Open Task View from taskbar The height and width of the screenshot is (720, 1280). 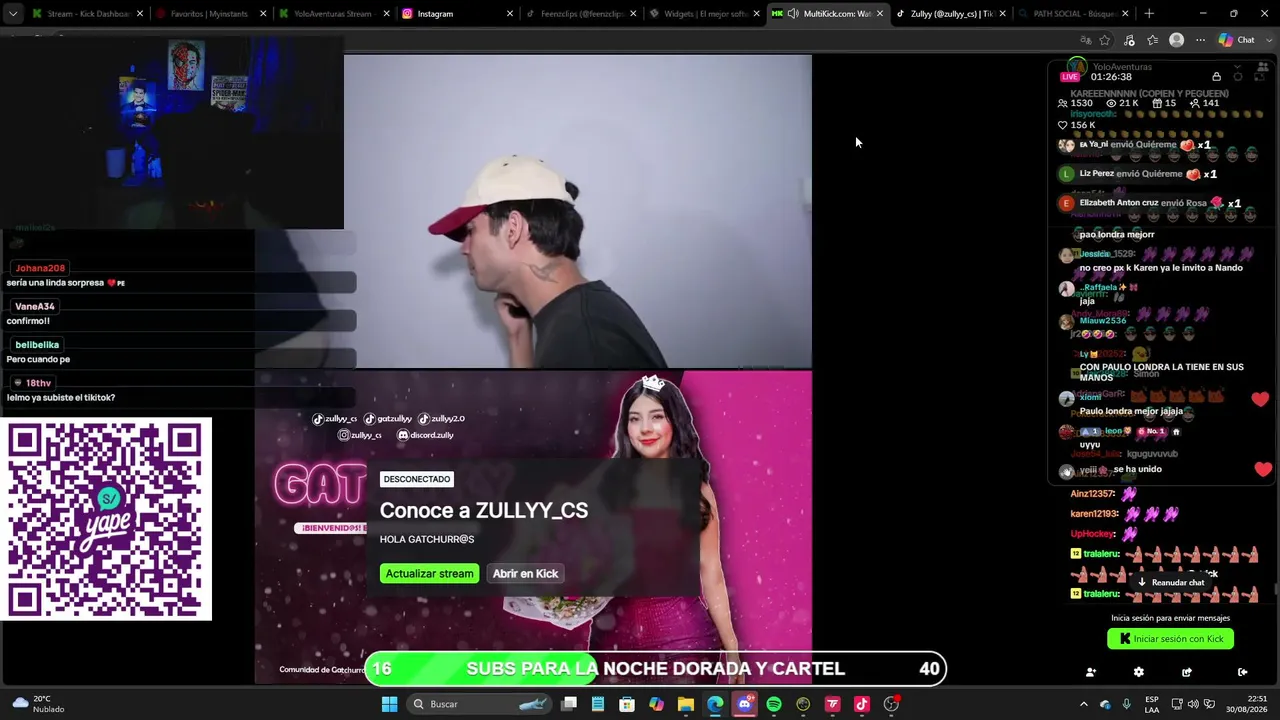(569, 704)
